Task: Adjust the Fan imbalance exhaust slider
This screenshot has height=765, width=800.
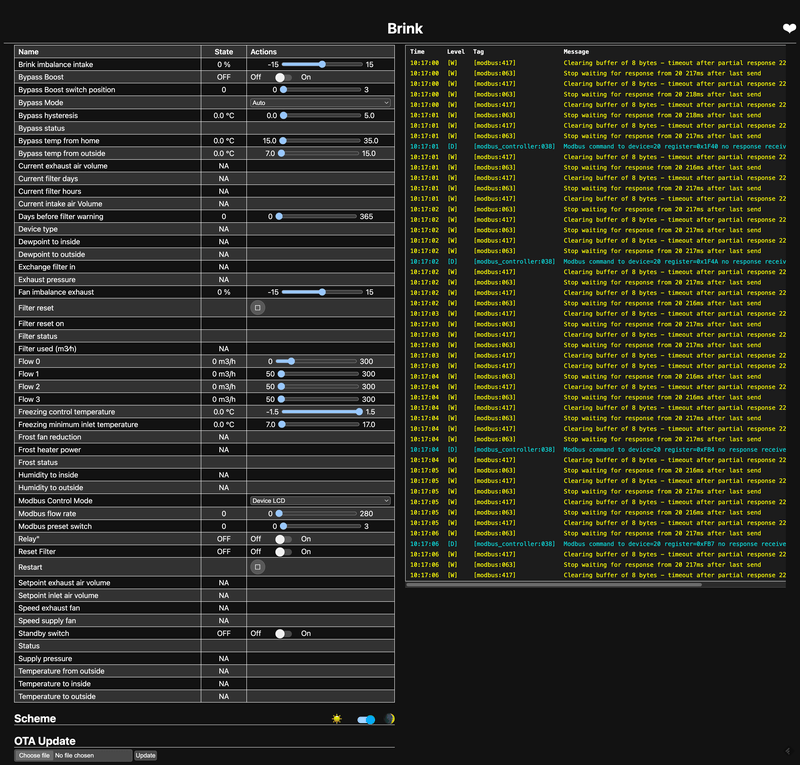Action: 322,292
